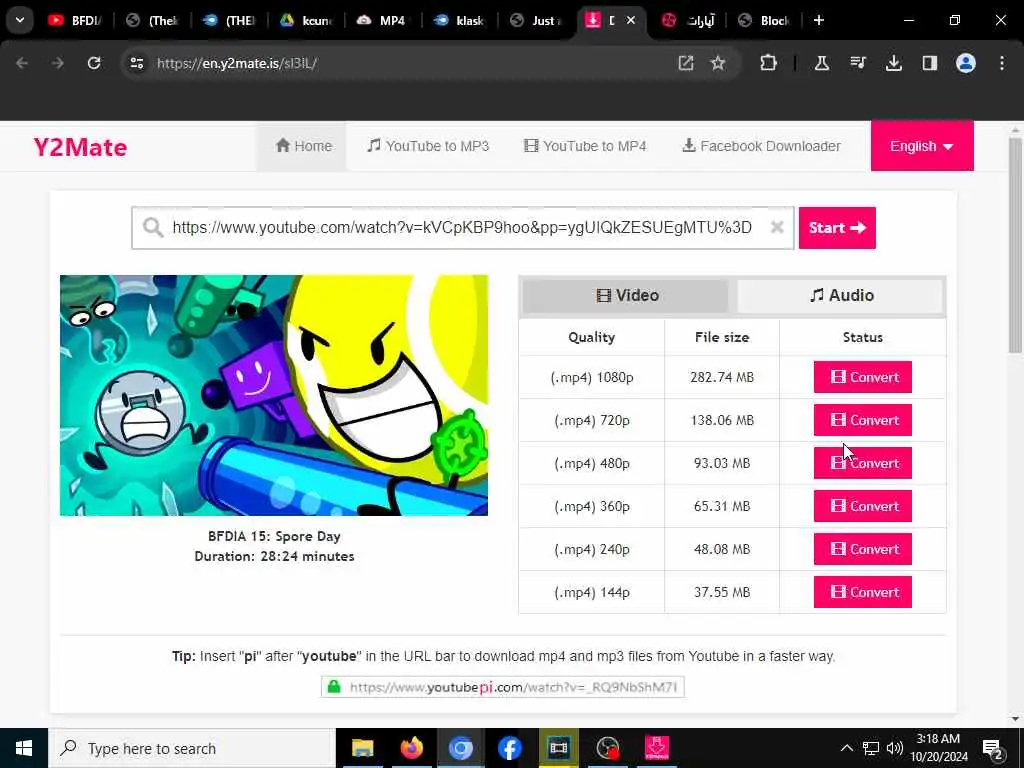The image size is (1024, 768).
Task: Click the Y2Mate logo link
Action: [80, 147]
